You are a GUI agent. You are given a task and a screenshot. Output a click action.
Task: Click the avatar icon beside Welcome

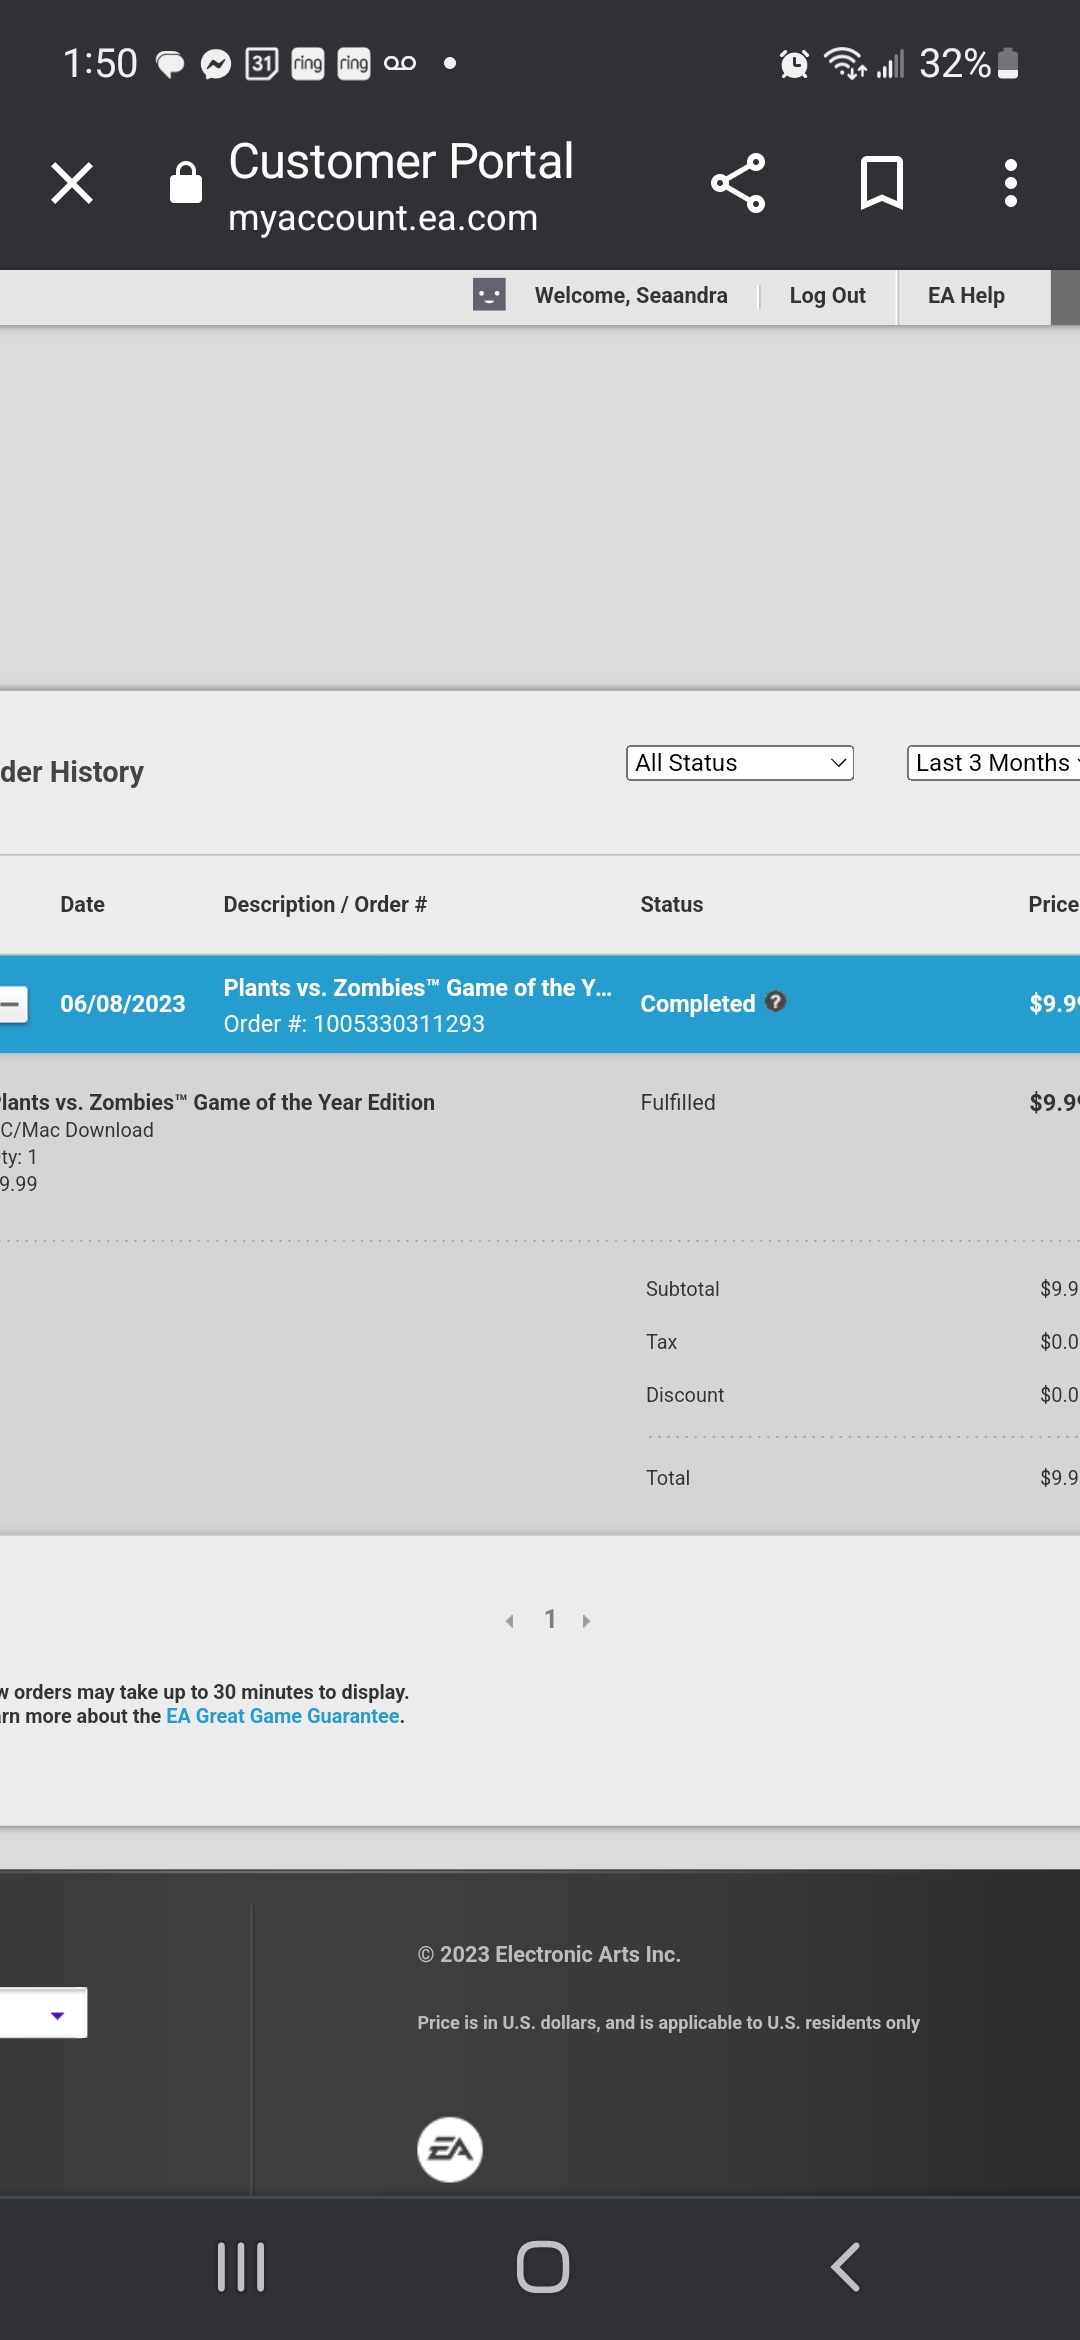click(489, 295)
